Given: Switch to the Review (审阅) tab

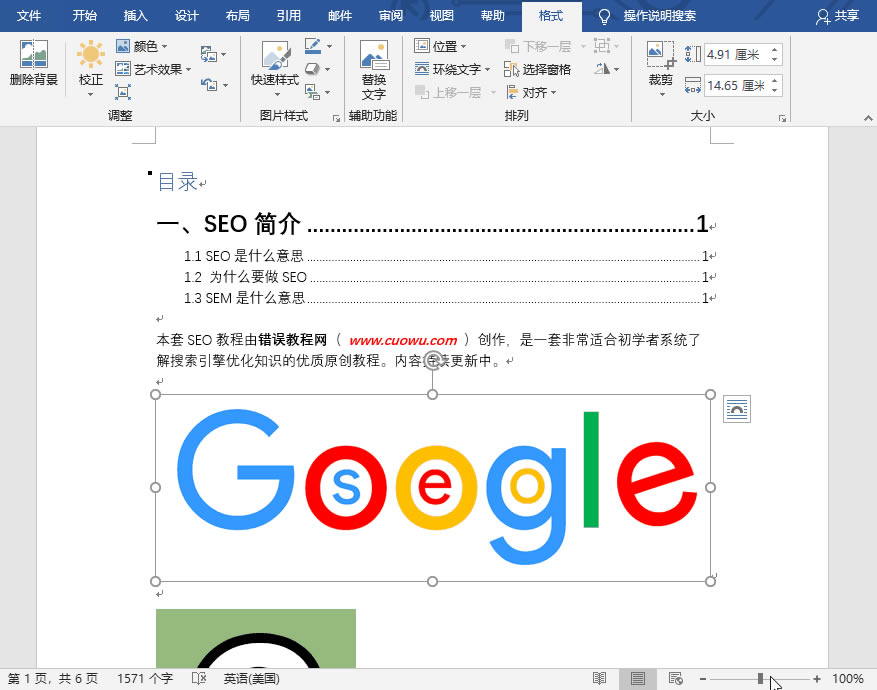Looking at the screenshot, I should [390, 16].
